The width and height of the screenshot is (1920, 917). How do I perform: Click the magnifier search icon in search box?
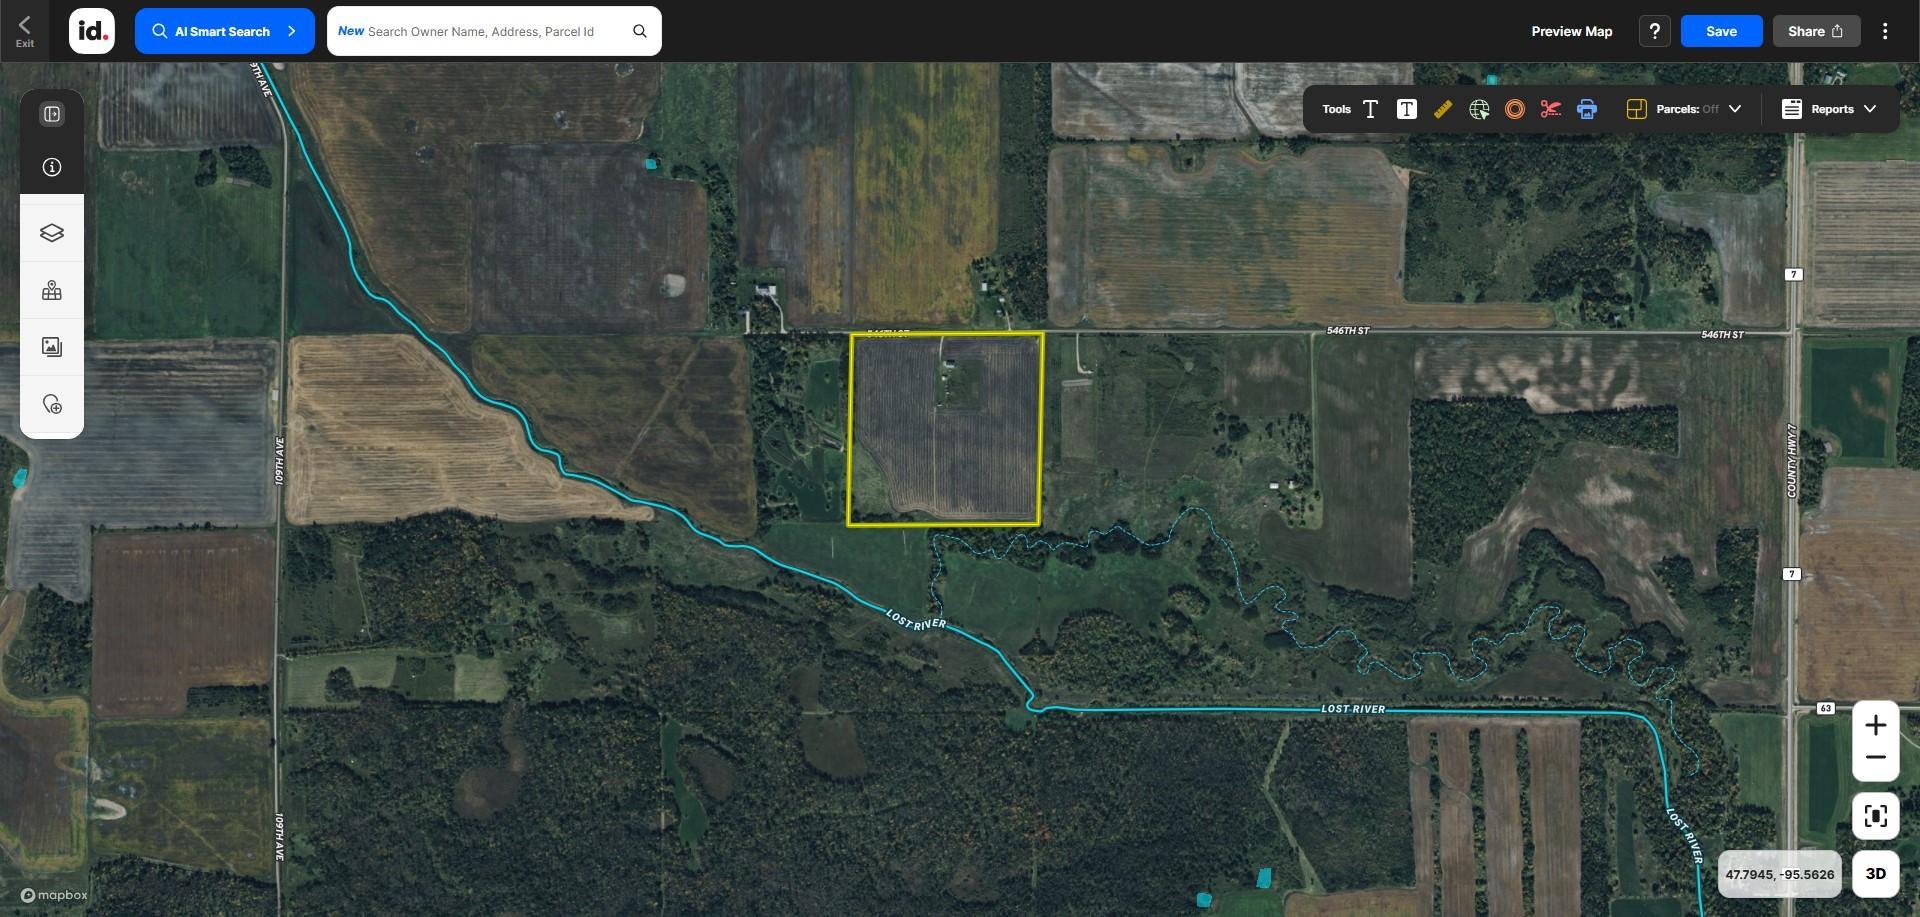click(640, 31)
